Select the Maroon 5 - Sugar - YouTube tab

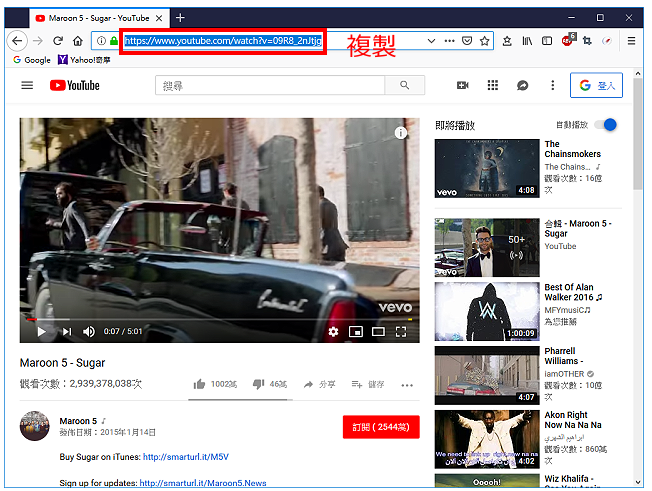99,18
